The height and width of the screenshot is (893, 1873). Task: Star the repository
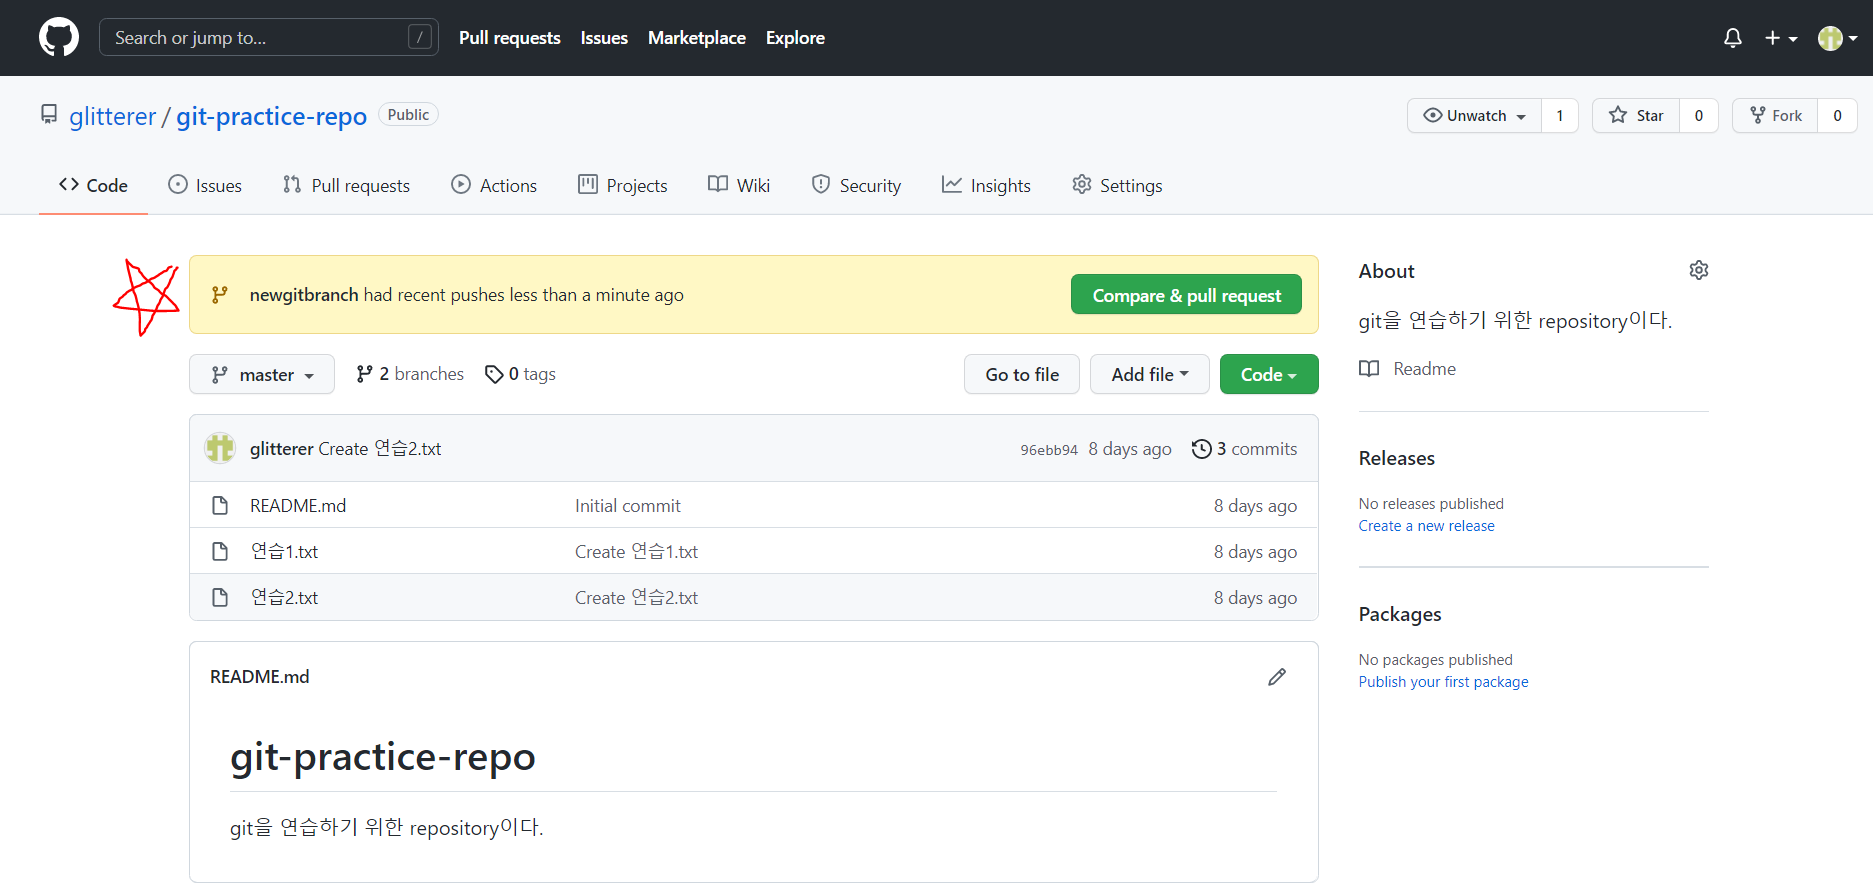(x=1636, y=116)
